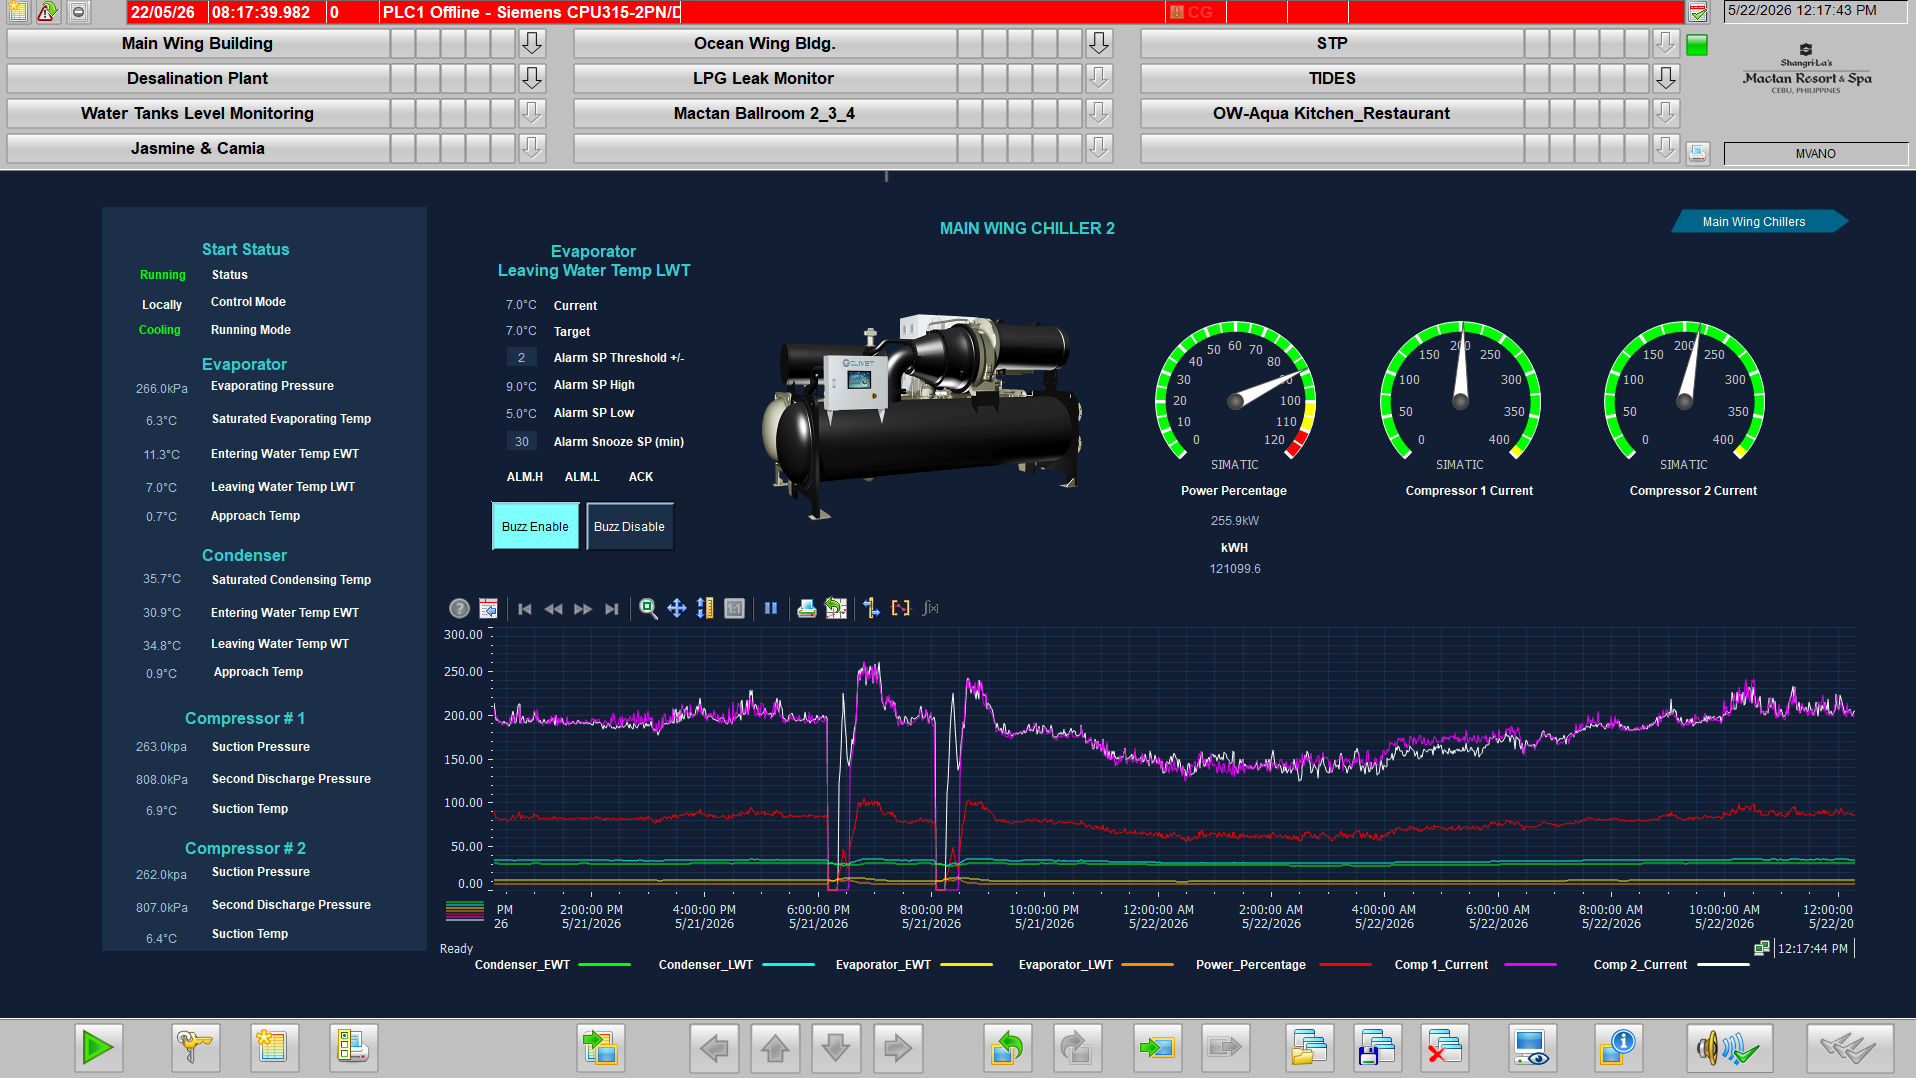Viewport: 1916px width, 1078px height.
Task: Delete screen composition with red X
Action: [1445, 1048]
